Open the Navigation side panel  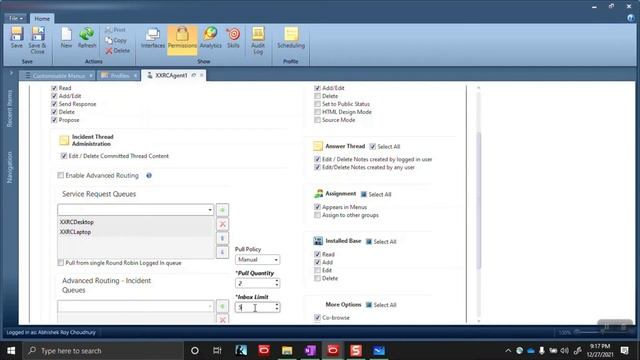click(10, 167)
